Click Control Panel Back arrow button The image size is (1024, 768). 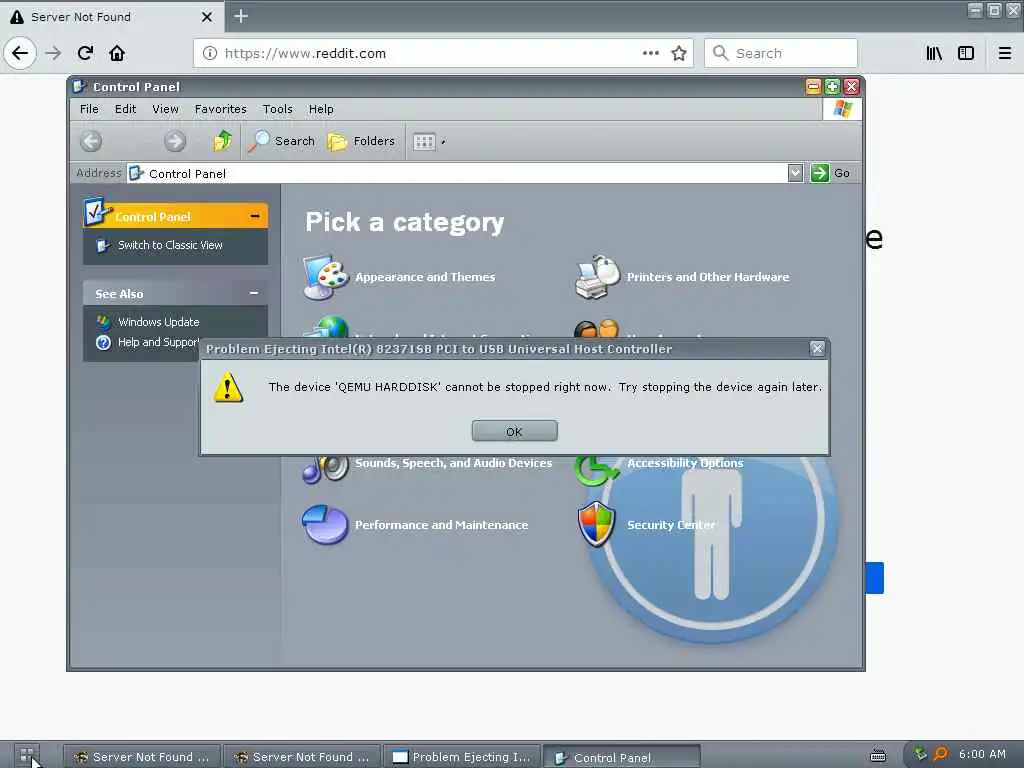point(91,141)
